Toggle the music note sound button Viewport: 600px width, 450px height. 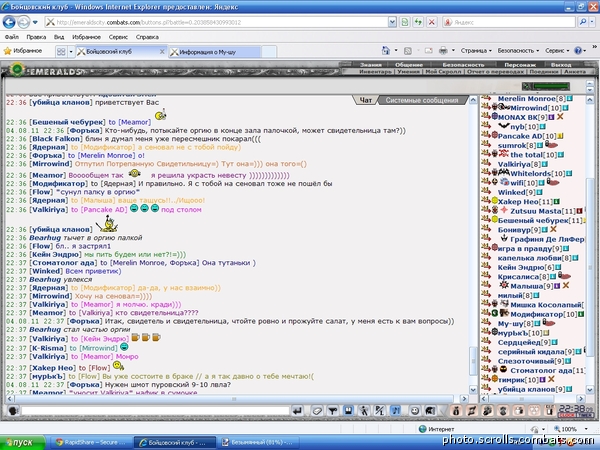pos(396,411)
